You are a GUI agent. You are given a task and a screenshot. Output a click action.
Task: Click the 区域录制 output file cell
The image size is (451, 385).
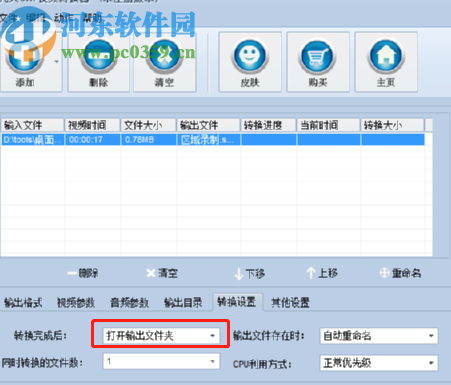coord(208,140)
